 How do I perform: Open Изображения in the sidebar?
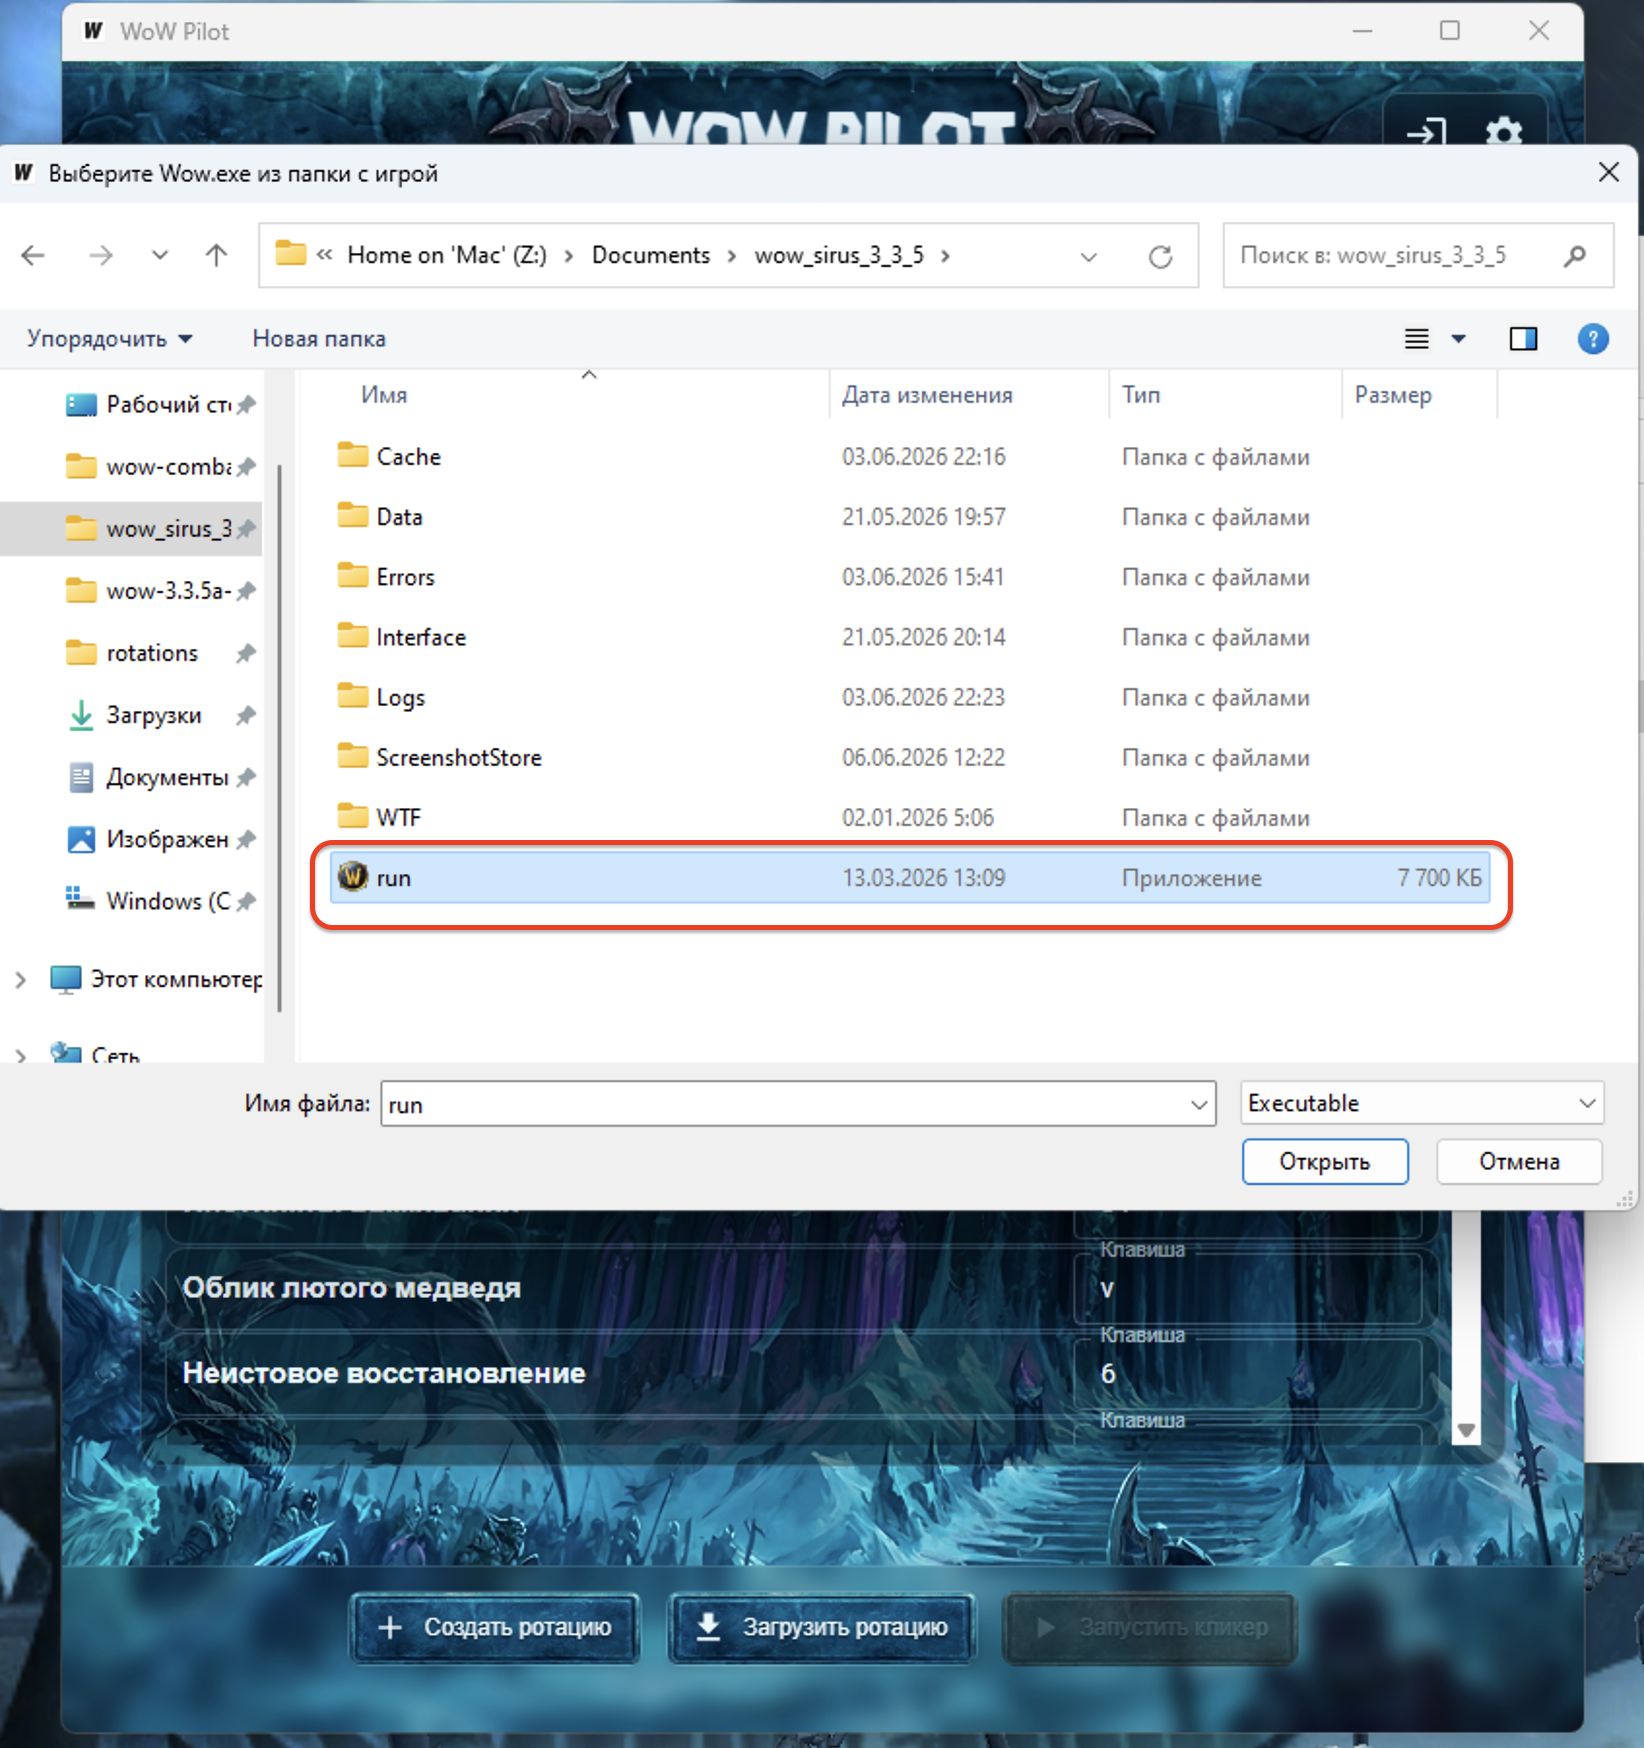tap(147, 839)
